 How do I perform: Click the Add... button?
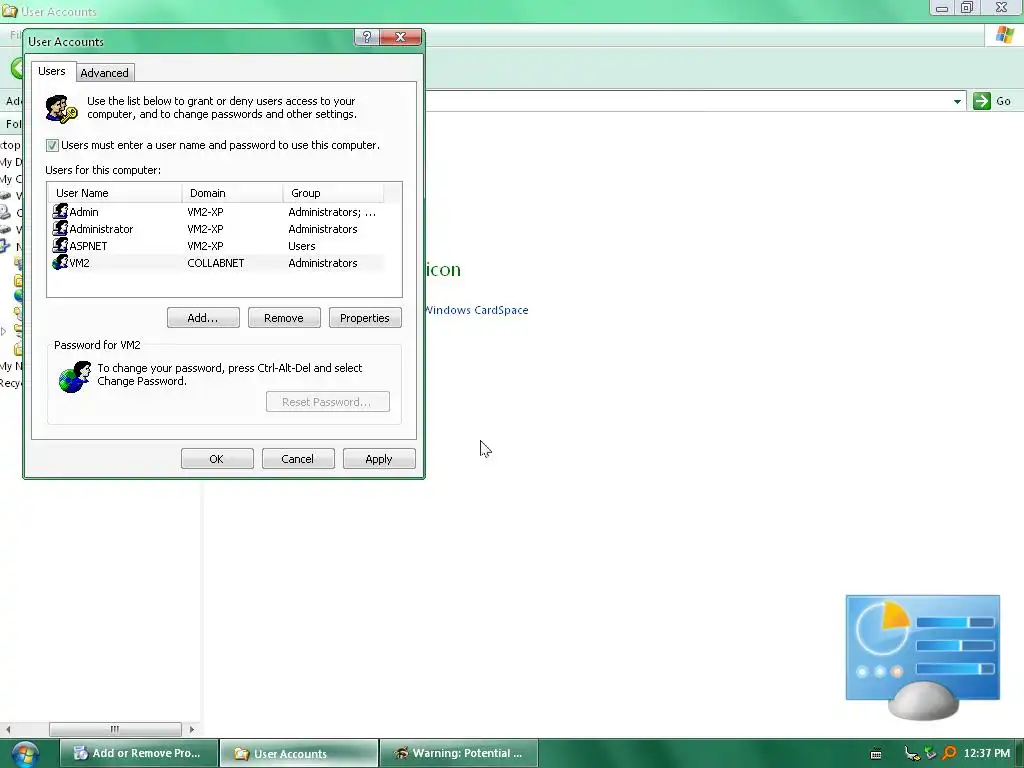(203, 318)
